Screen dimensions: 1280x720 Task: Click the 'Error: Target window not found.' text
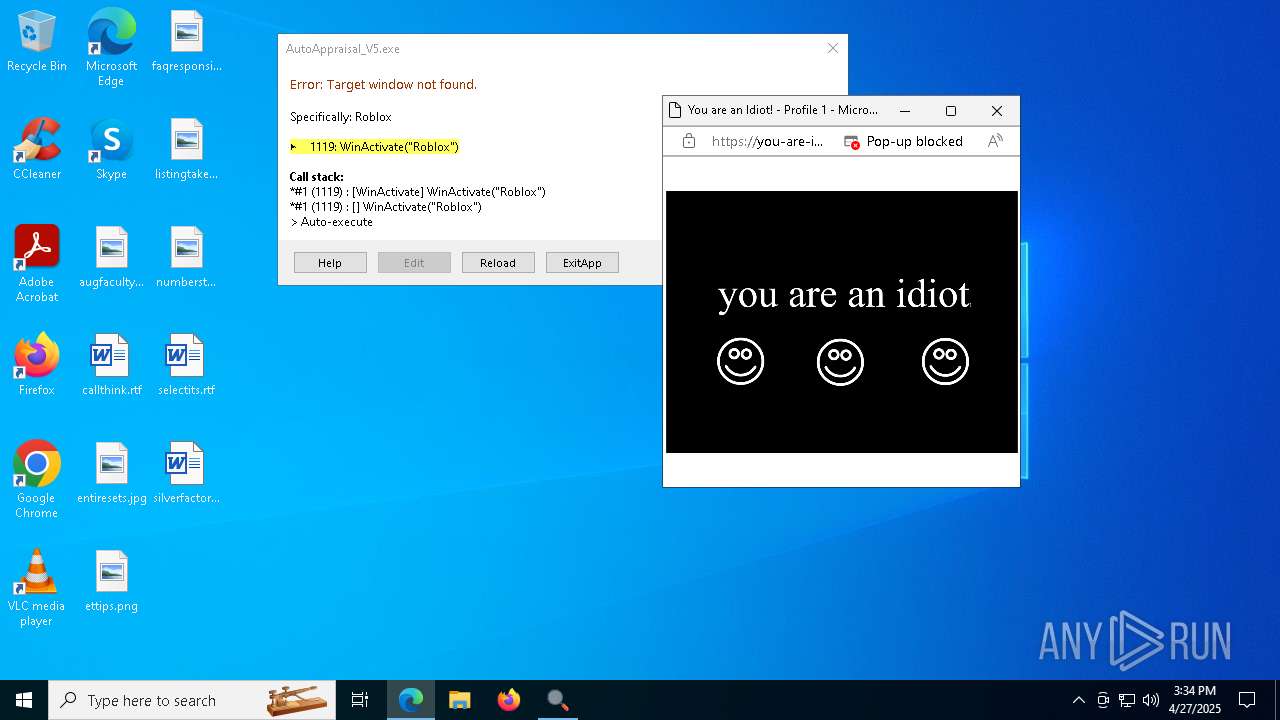[383, 85]
